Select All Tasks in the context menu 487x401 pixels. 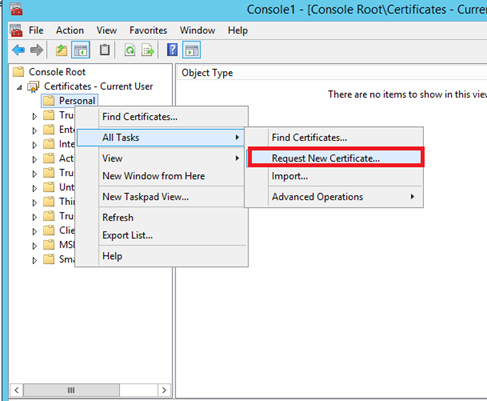point(161,137)
